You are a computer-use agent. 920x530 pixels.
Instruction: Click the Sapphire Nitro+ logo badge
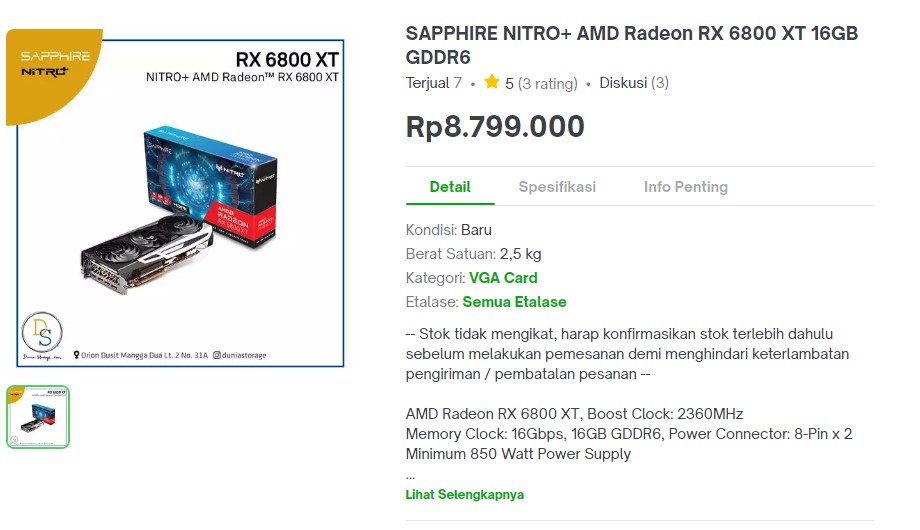pyautogui.click(x=55, y=64)
